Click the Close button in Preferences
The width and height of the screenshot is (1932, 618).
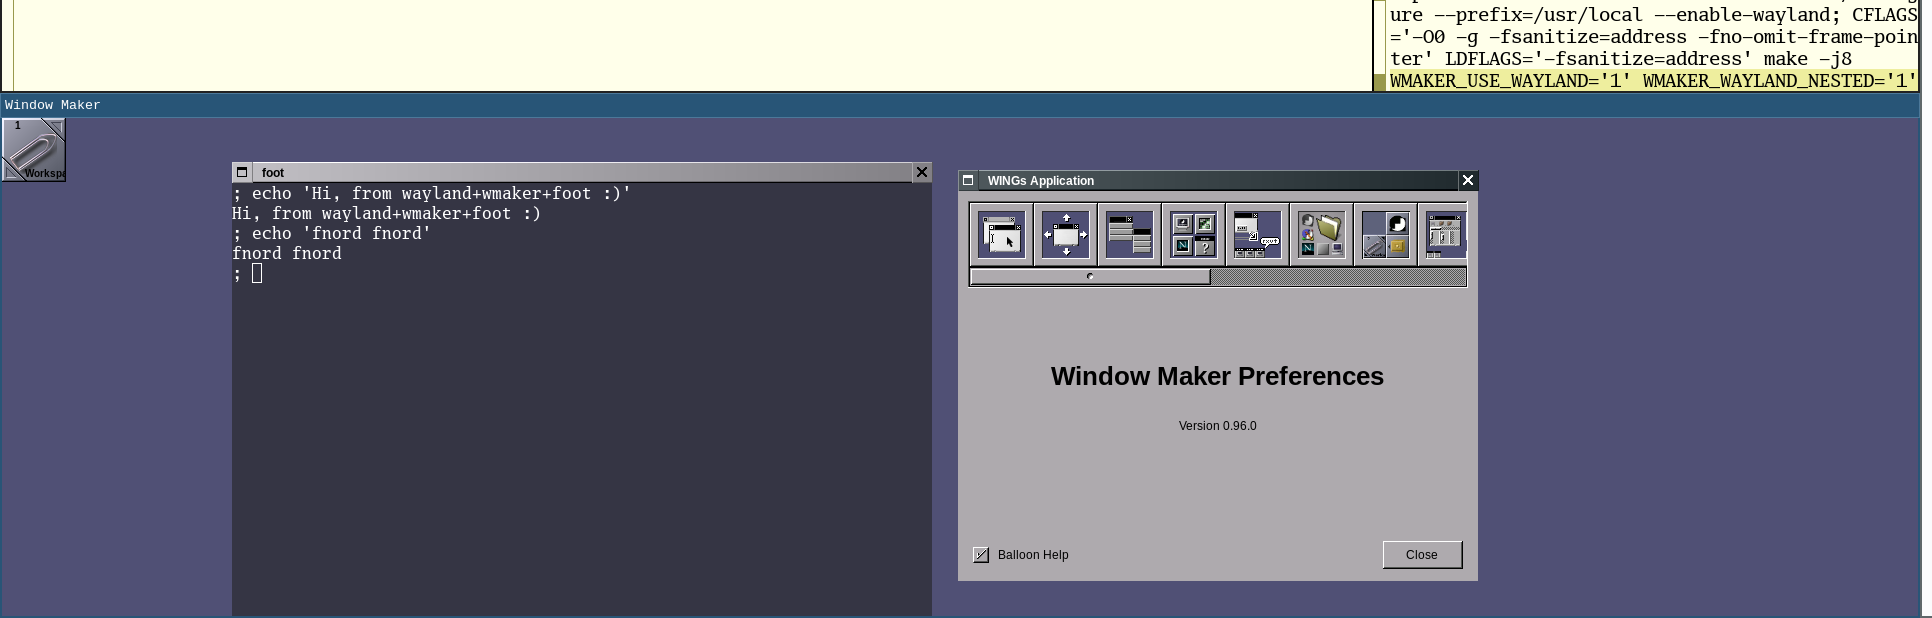click(x=1422, y=555)
